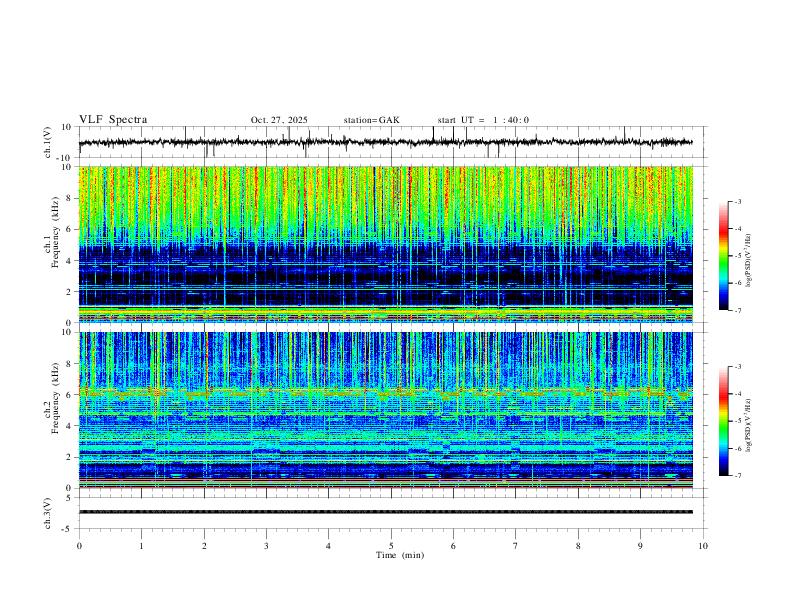792x612 pixels.
Task: Click the '-7' label on ch.1 color bar
Action: point(737,311)
